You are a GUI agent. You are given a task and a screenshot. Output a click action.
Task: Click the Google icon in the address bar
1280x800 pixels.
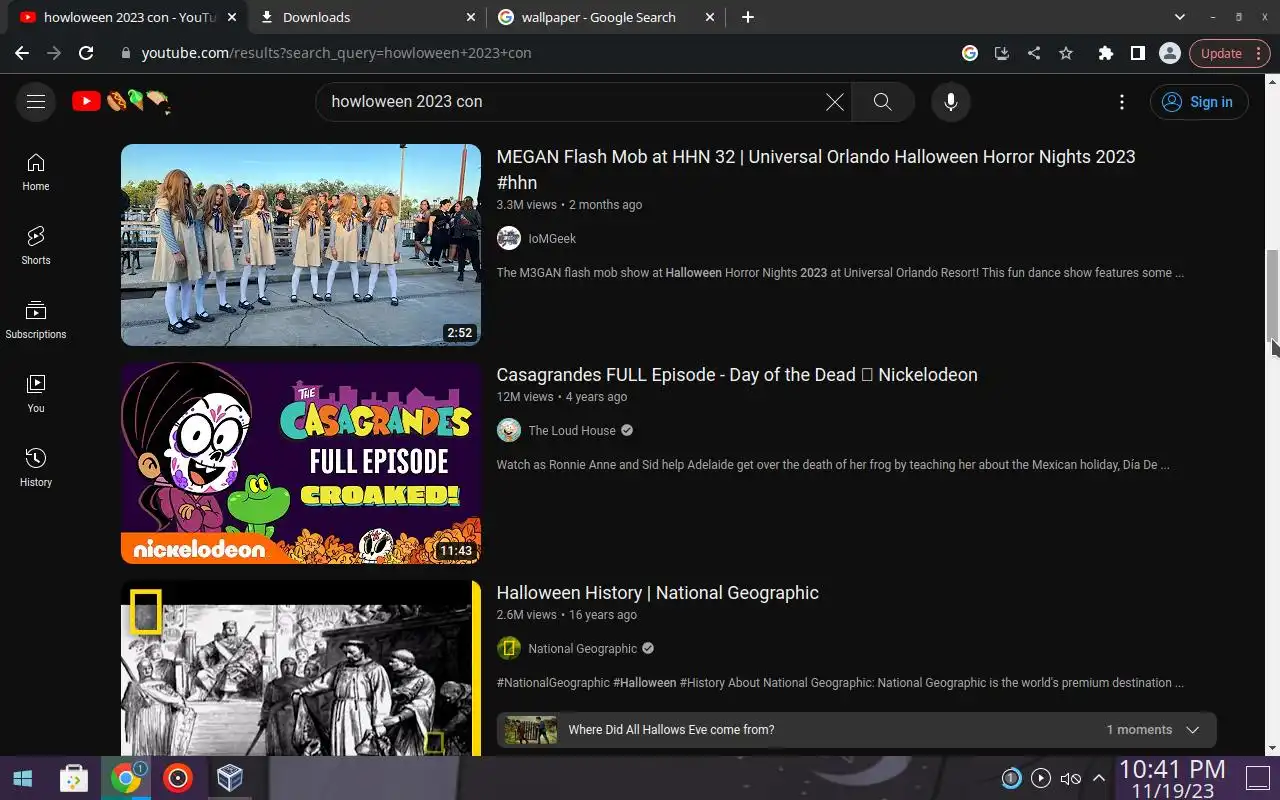tap(970, 53)
